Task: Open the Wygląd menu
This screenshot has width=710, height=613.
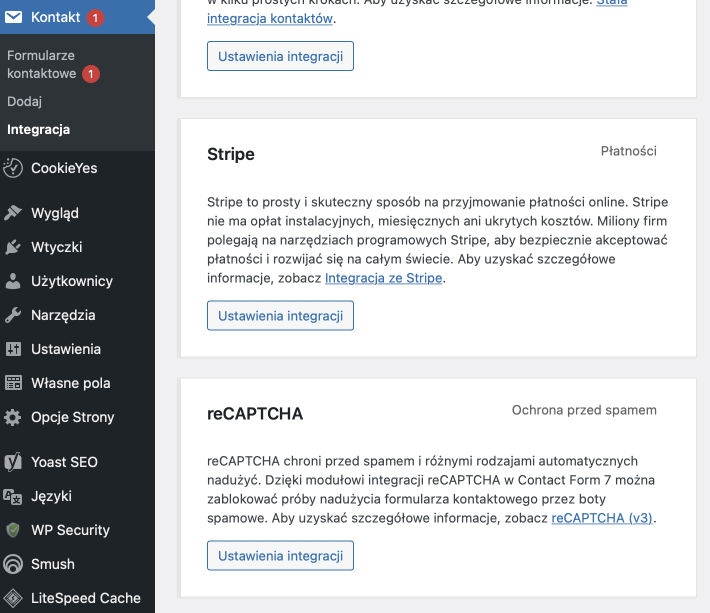Action: coord(77,213)
